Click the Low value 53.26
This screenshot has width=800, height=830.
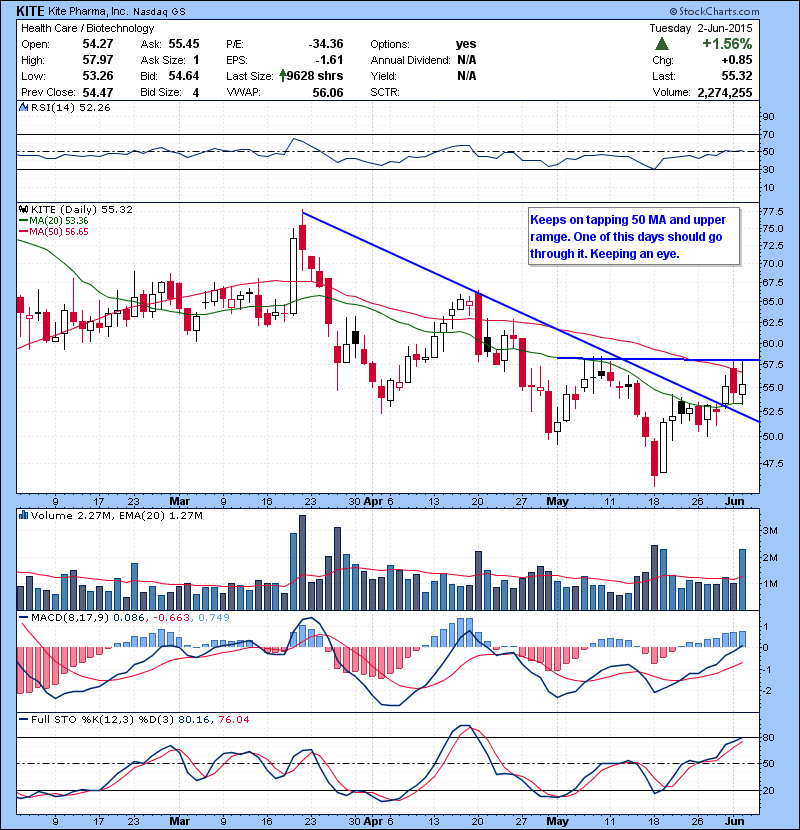point(98,76)
